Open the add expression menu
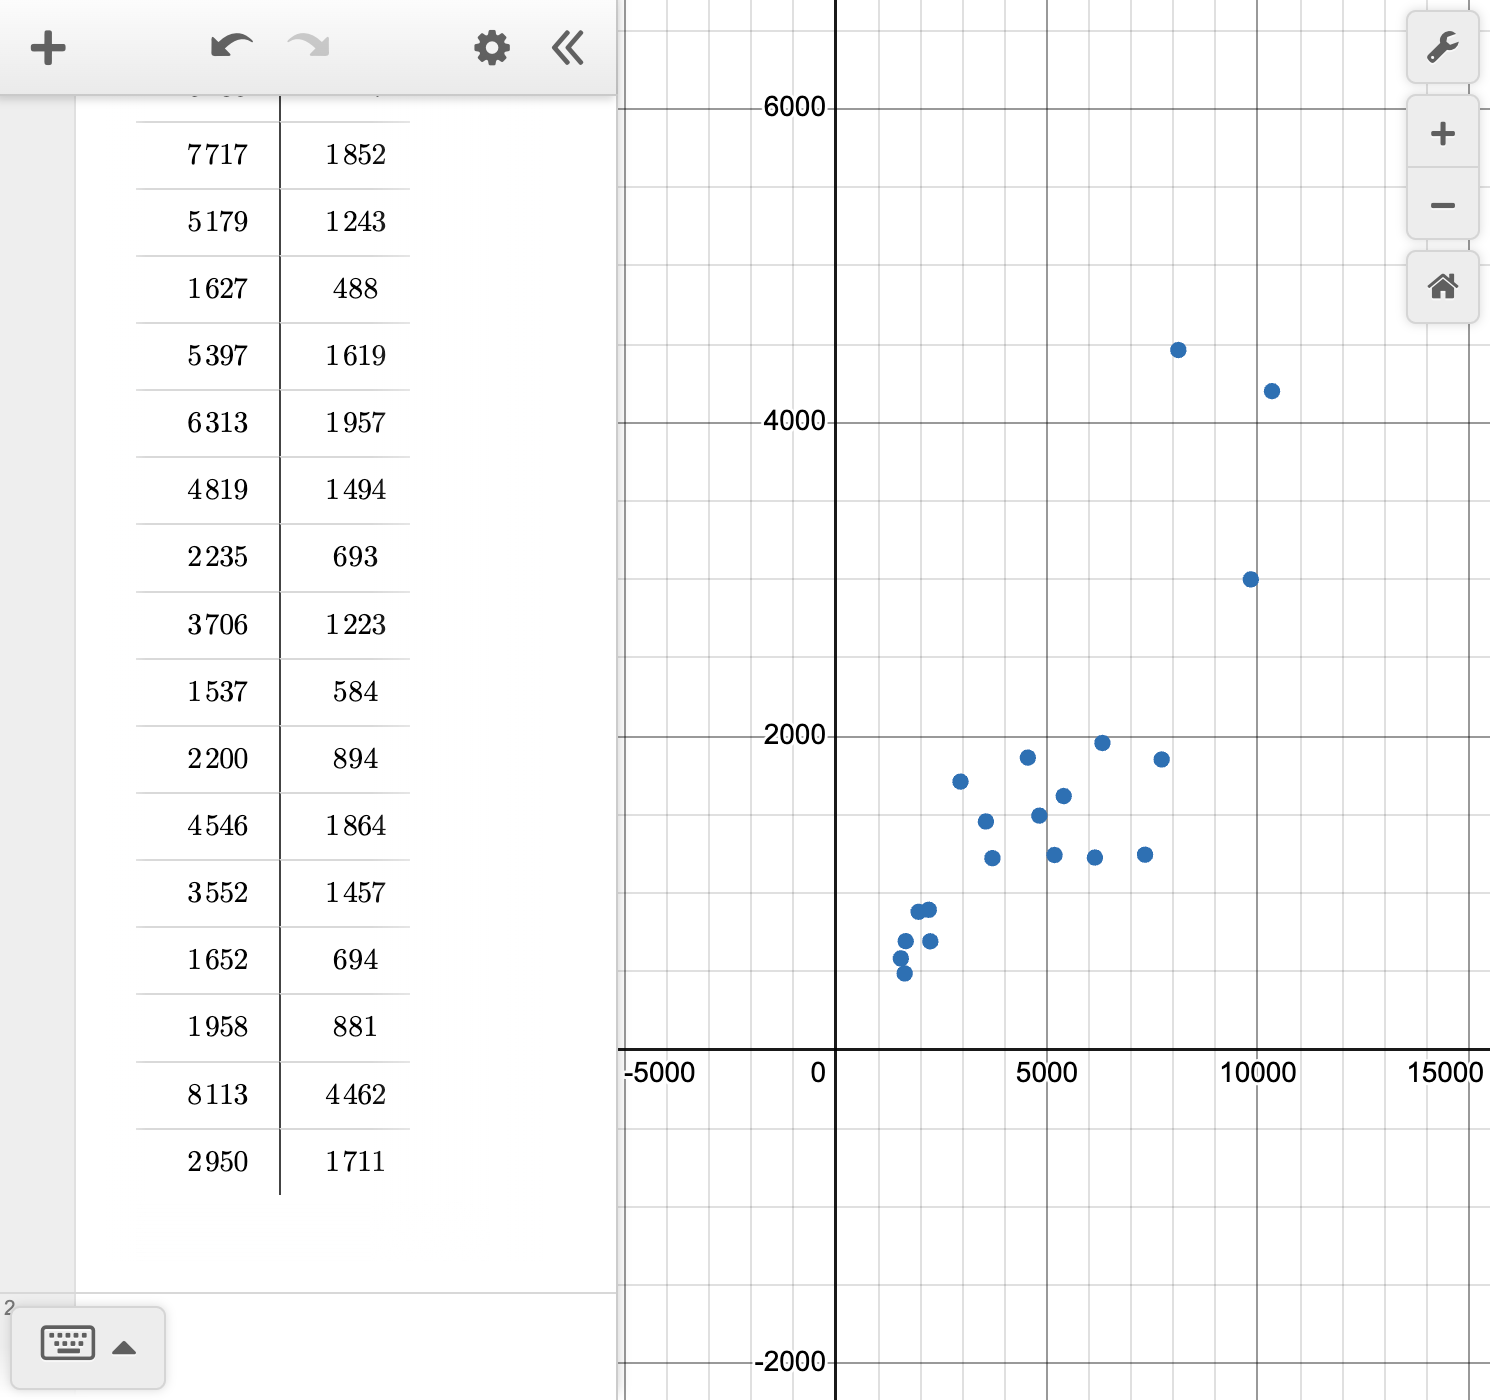This screenshot has height=1400, width=1490. point(48,47)
